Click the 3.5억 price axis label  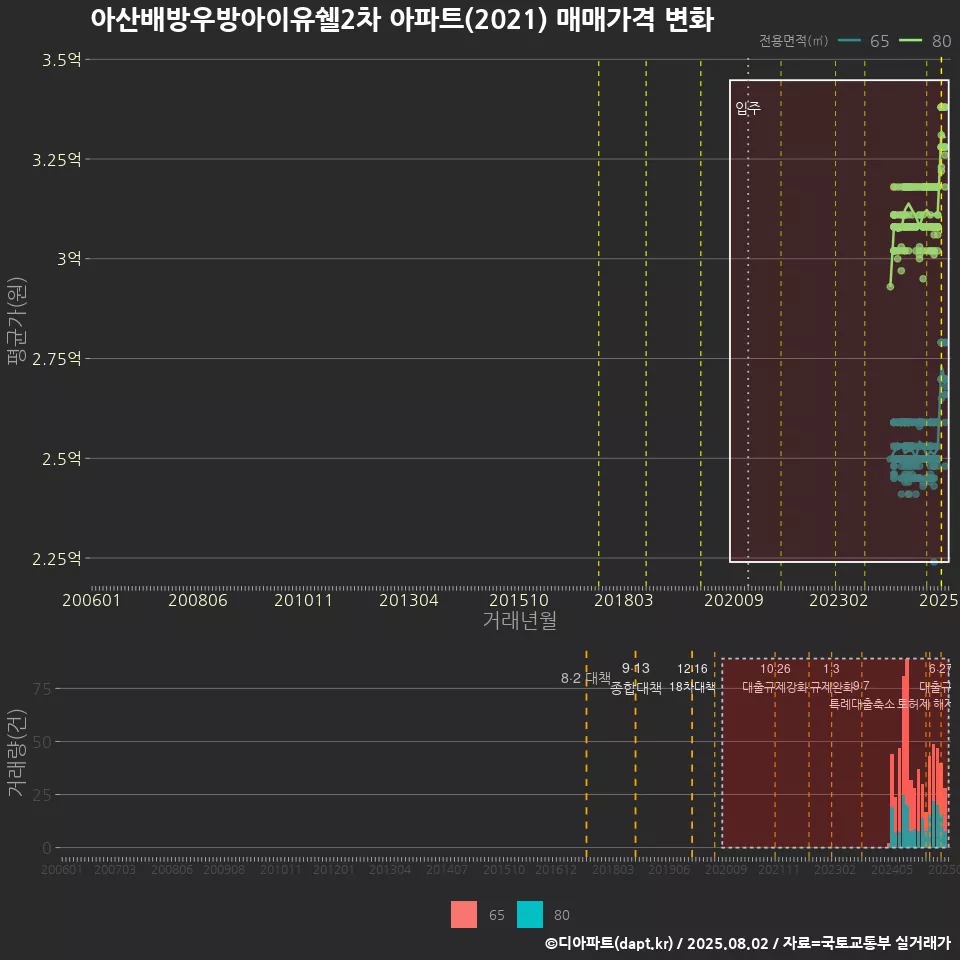point(61,60)
